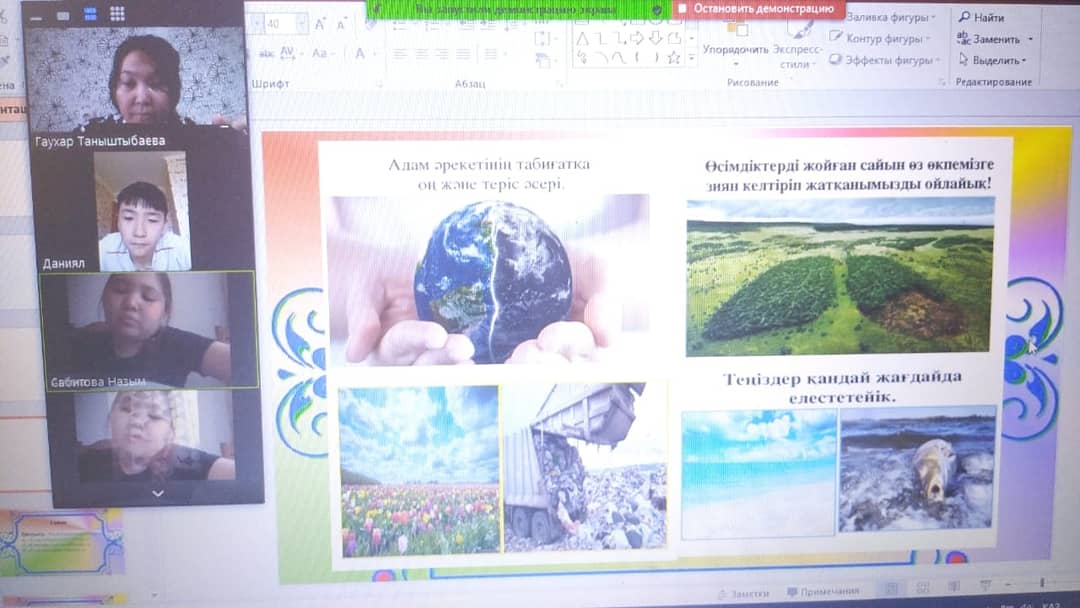Select the down arrow shape

(x=656, y=38)
